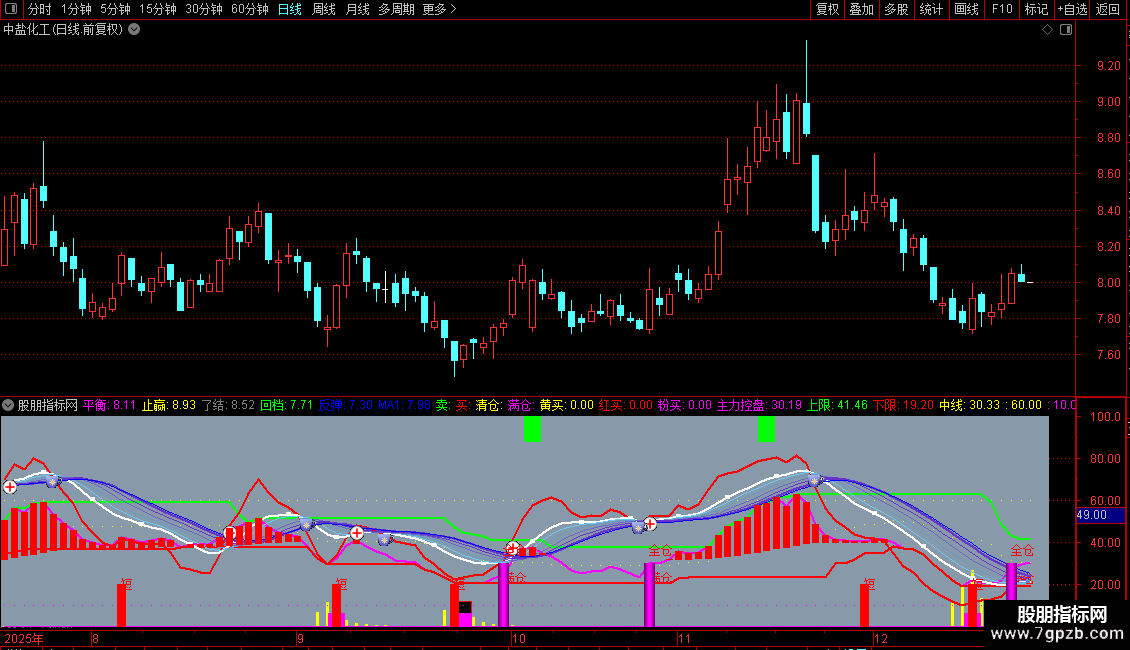This screenshot has width=1130, height=650.
Task: Click the 全仓 label near month 11
Action: (x=660, y=551)
